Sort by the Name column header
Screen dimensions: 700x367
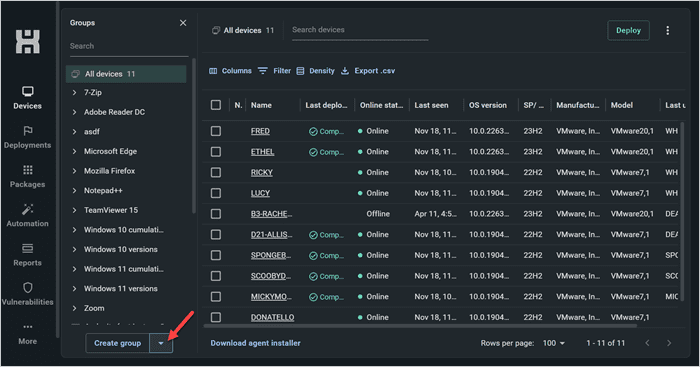click(x=261, y=105)
